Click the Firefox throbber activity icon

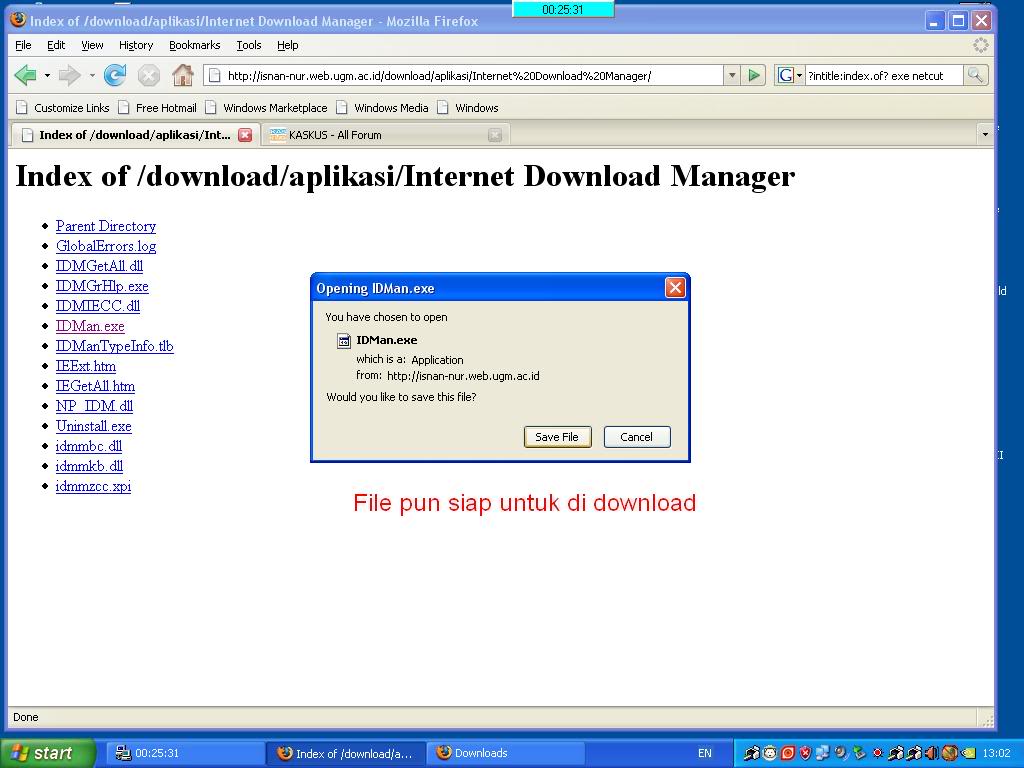[980, 45]
